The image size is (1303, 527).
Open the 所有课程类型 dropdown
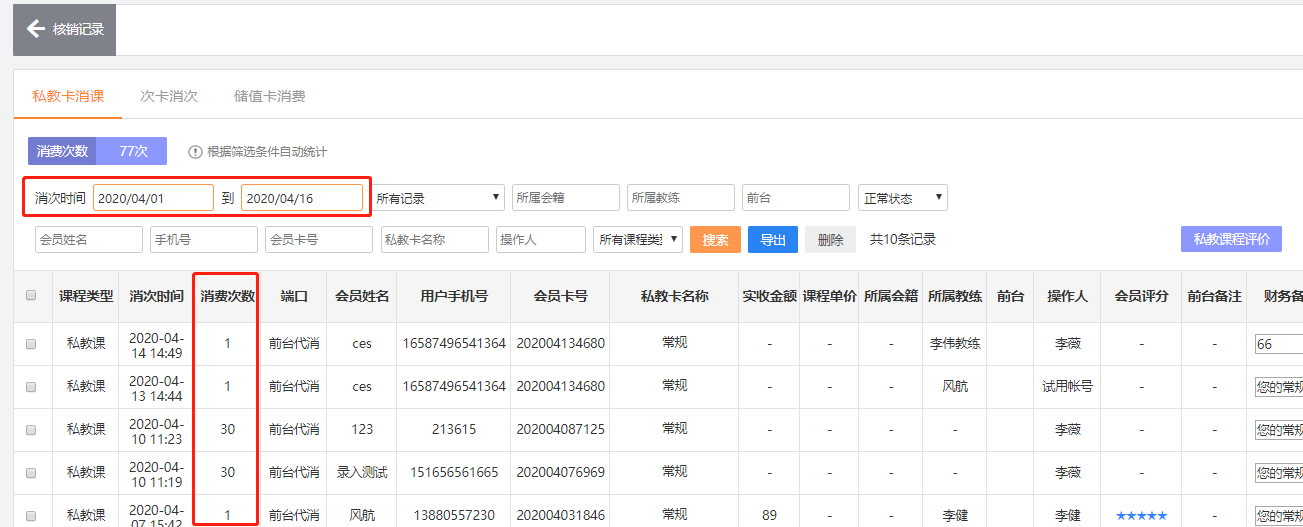pyautogui.click(x=637, y=240)
